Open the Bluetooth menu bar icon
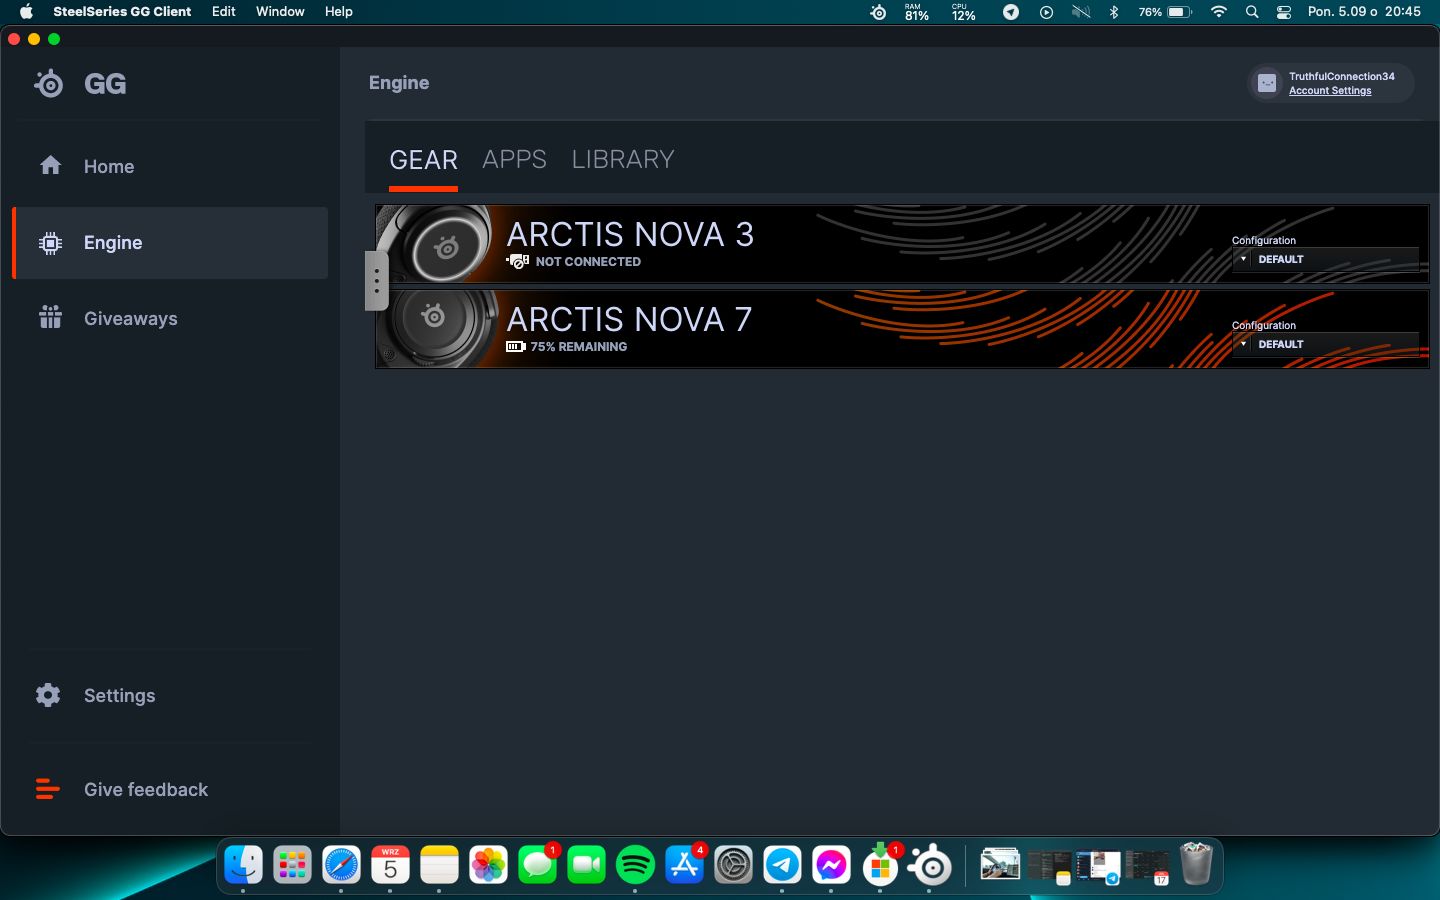This screenshot has width=1440, height=900. [1114, 12]
